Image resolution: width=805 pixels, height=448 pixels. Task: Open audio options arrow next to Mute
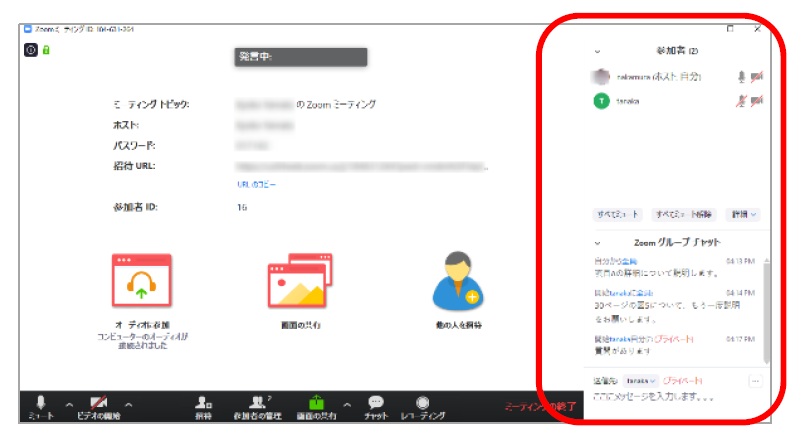pyautogui.click(x=69, y=404)
